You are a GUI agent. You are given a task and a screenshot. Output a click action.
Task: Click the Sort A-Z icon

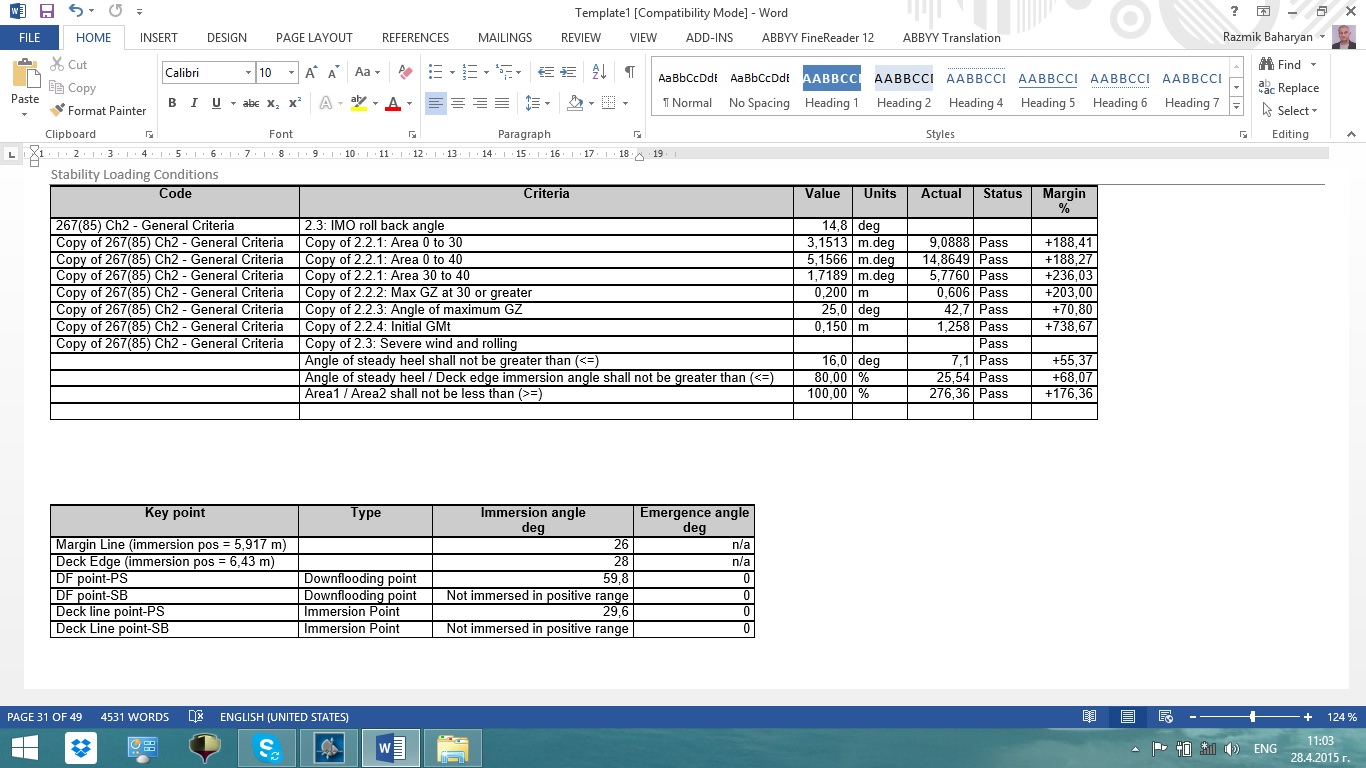coord(599,72)
